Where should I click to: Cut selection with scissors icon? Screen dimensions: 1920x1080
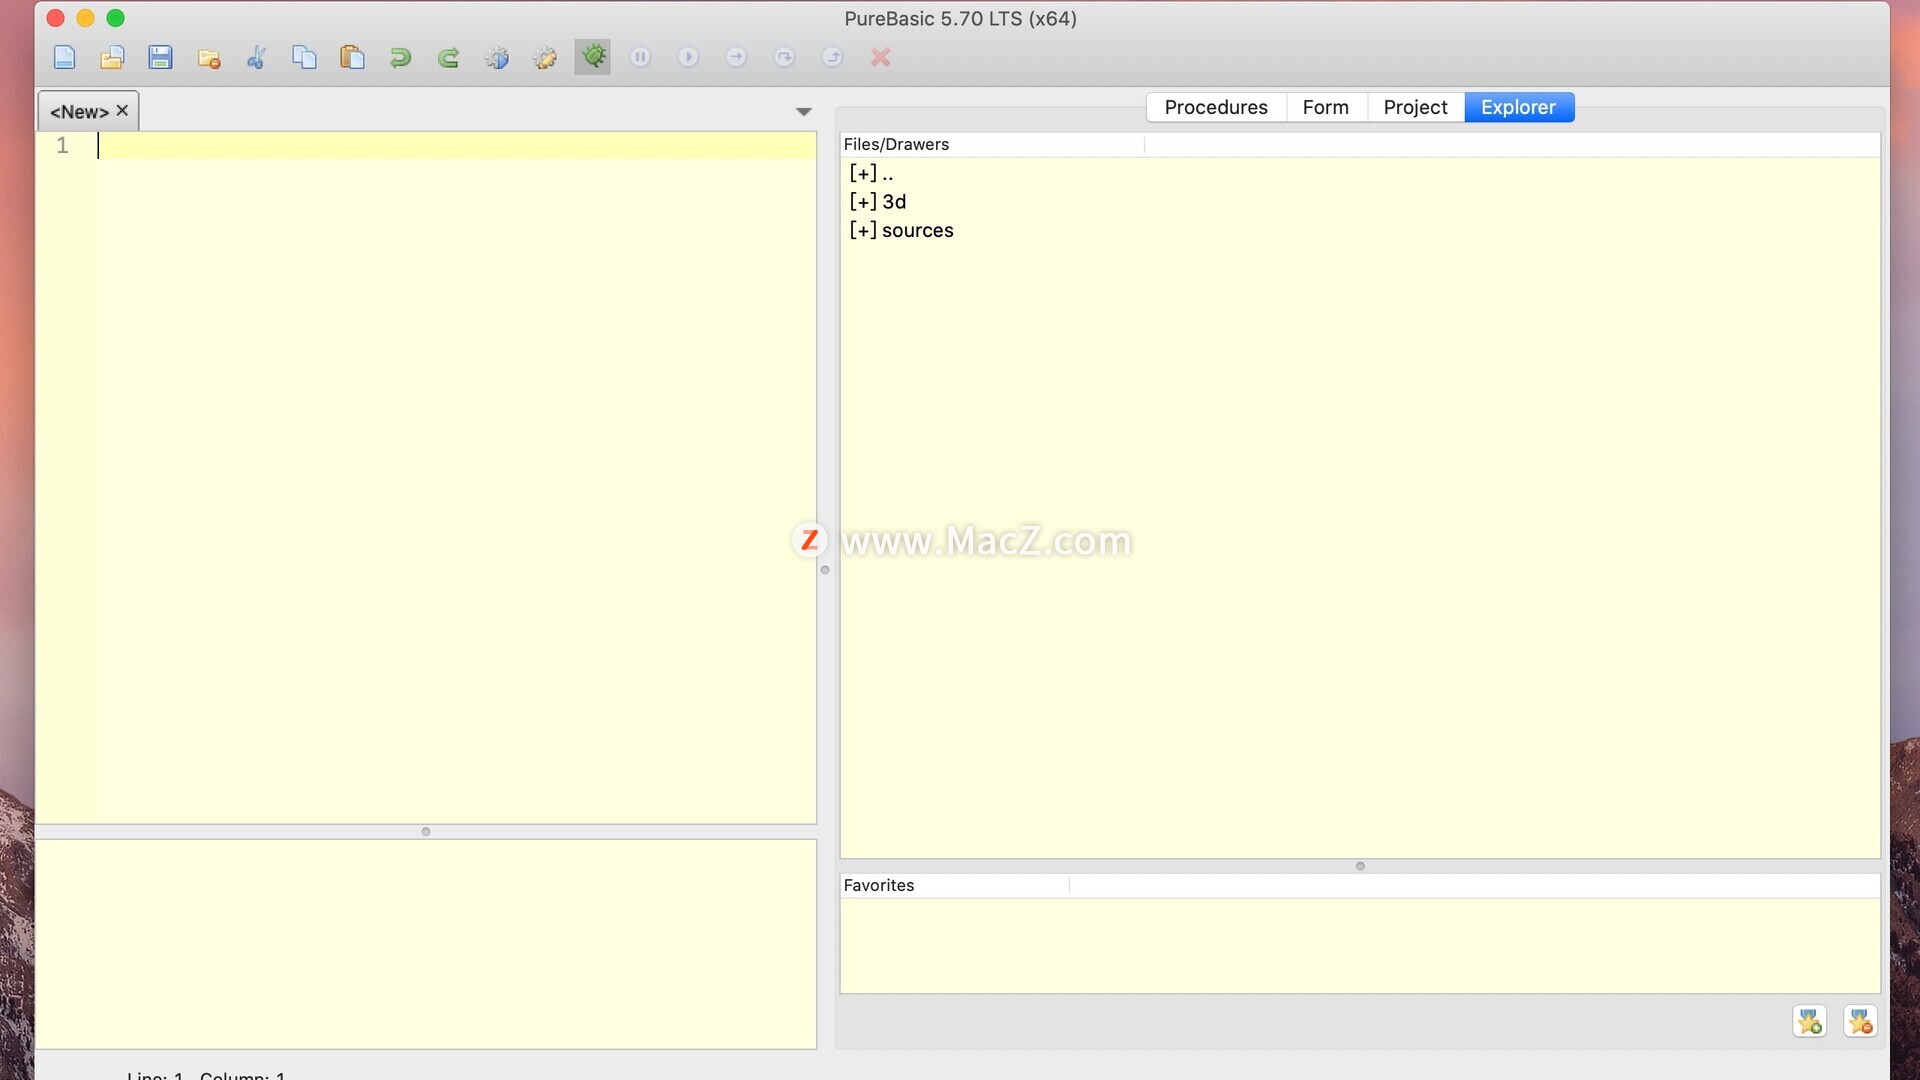pos(256,57)
